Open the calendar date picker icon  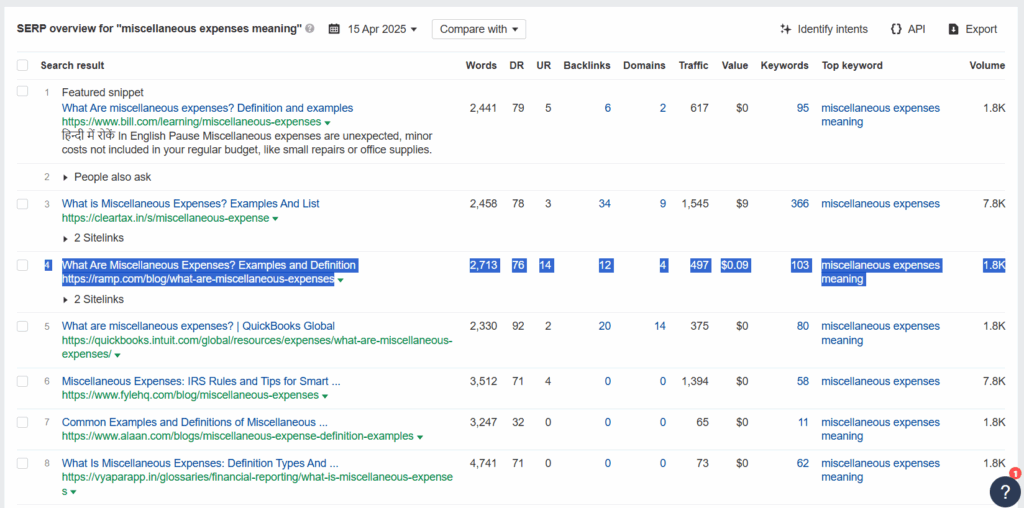click(x=334, y=29)
